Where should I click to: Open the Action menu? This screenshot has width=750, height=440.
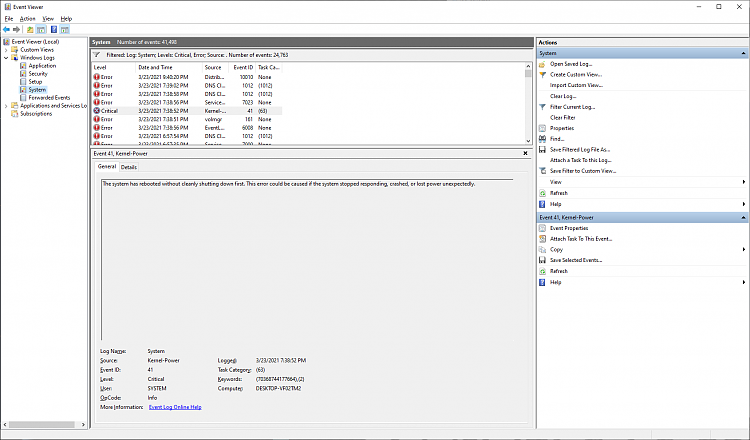pos(27,19)
